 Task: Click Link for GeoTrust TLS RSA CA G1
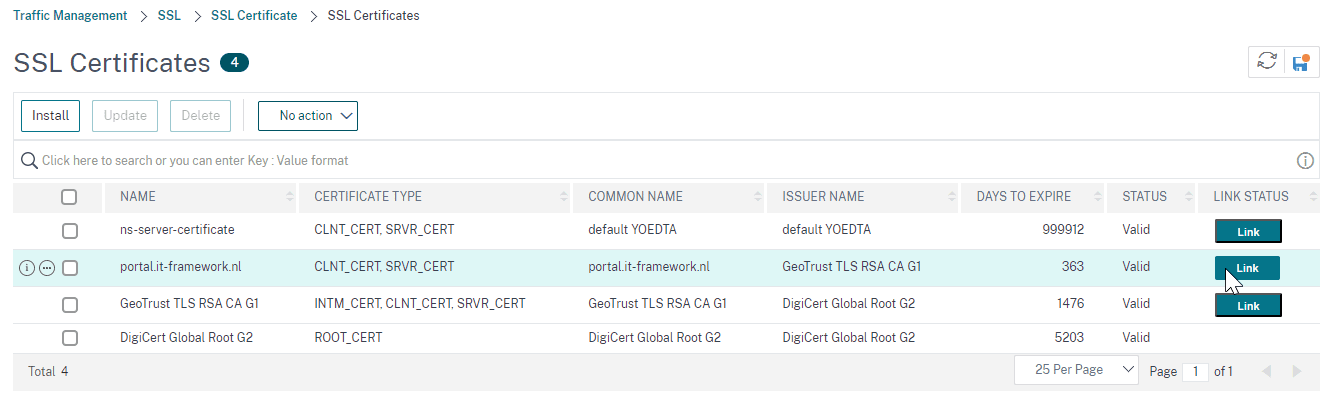(1248, 306)
